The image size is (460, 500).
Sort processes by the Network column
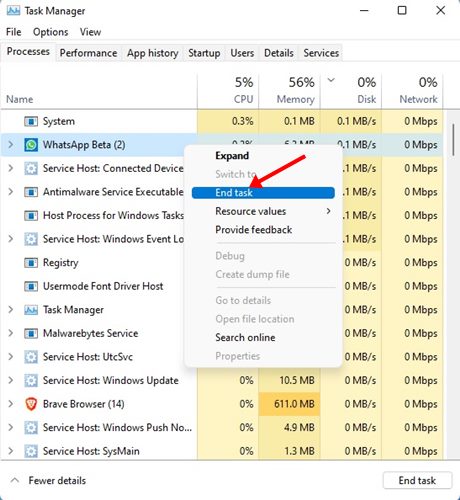(412, 91)
